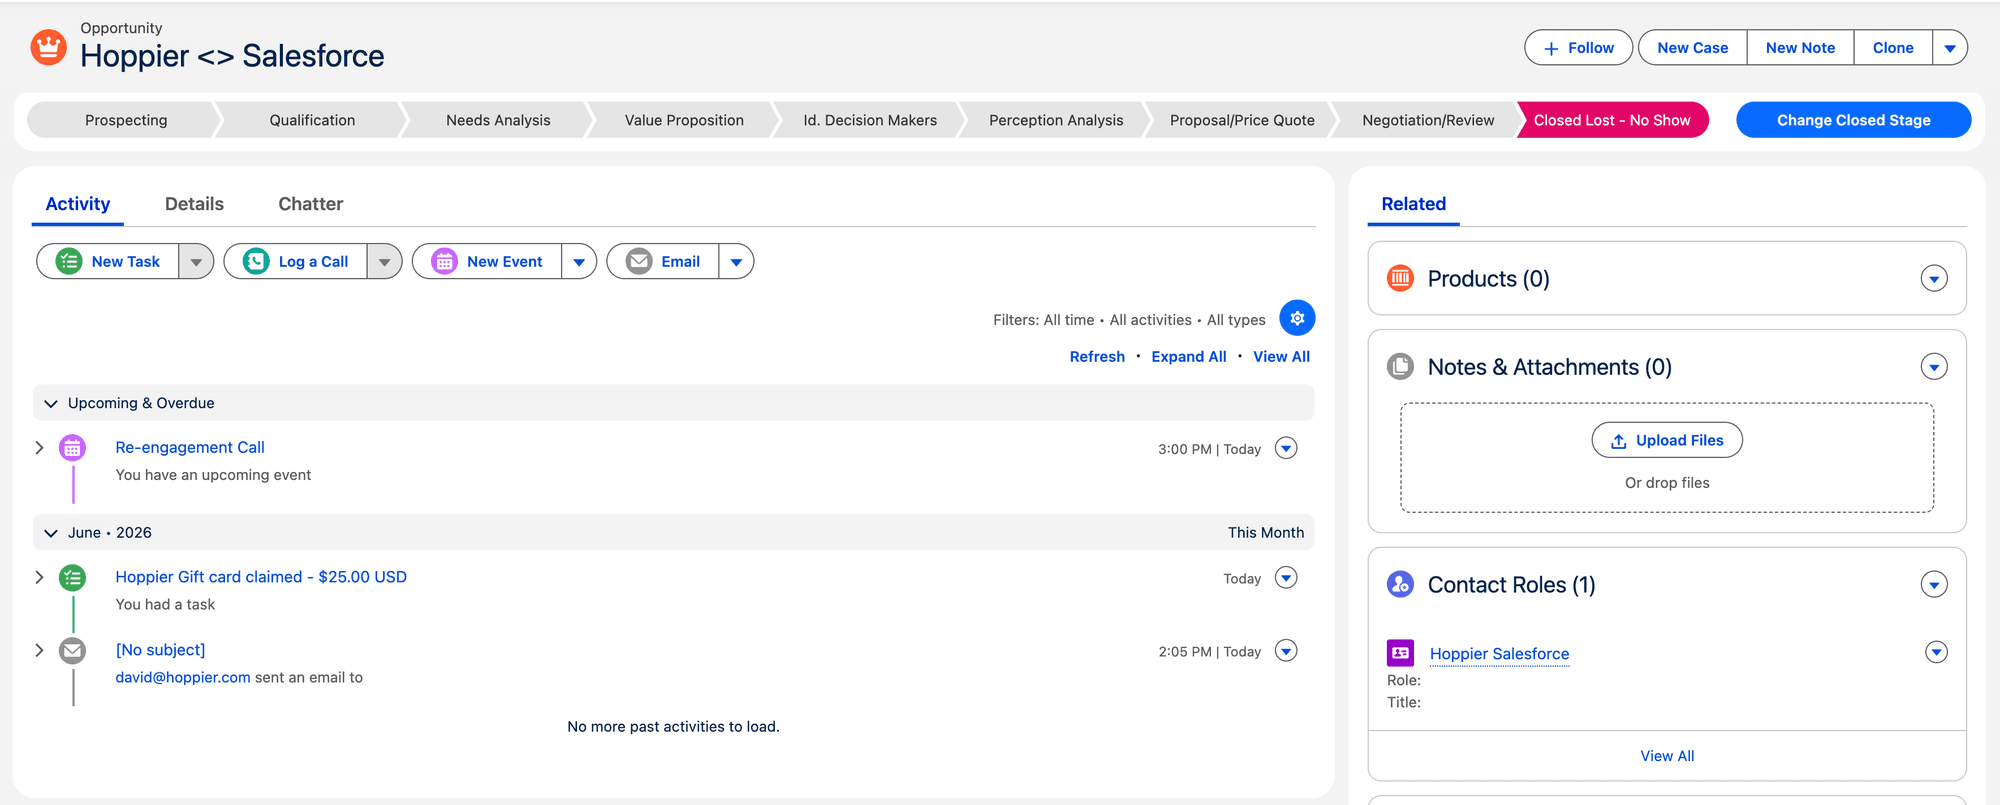2000x805 pixels.
Task: Open New Event dropdown arrow
Action: pyautogui.click(x=579, y=261)
